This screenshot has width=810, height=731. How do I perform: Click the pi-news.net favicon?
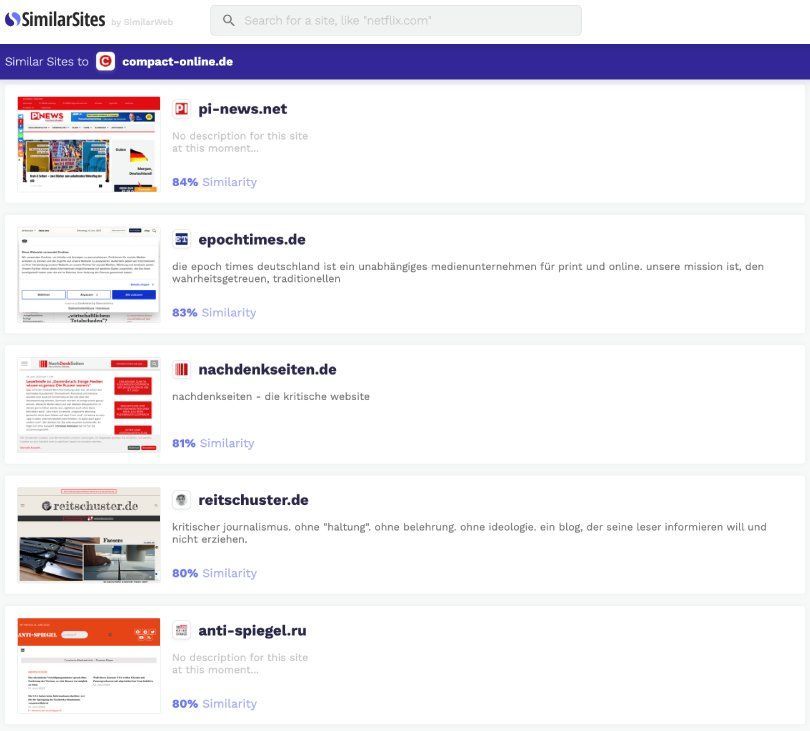(x=181, y=109)
